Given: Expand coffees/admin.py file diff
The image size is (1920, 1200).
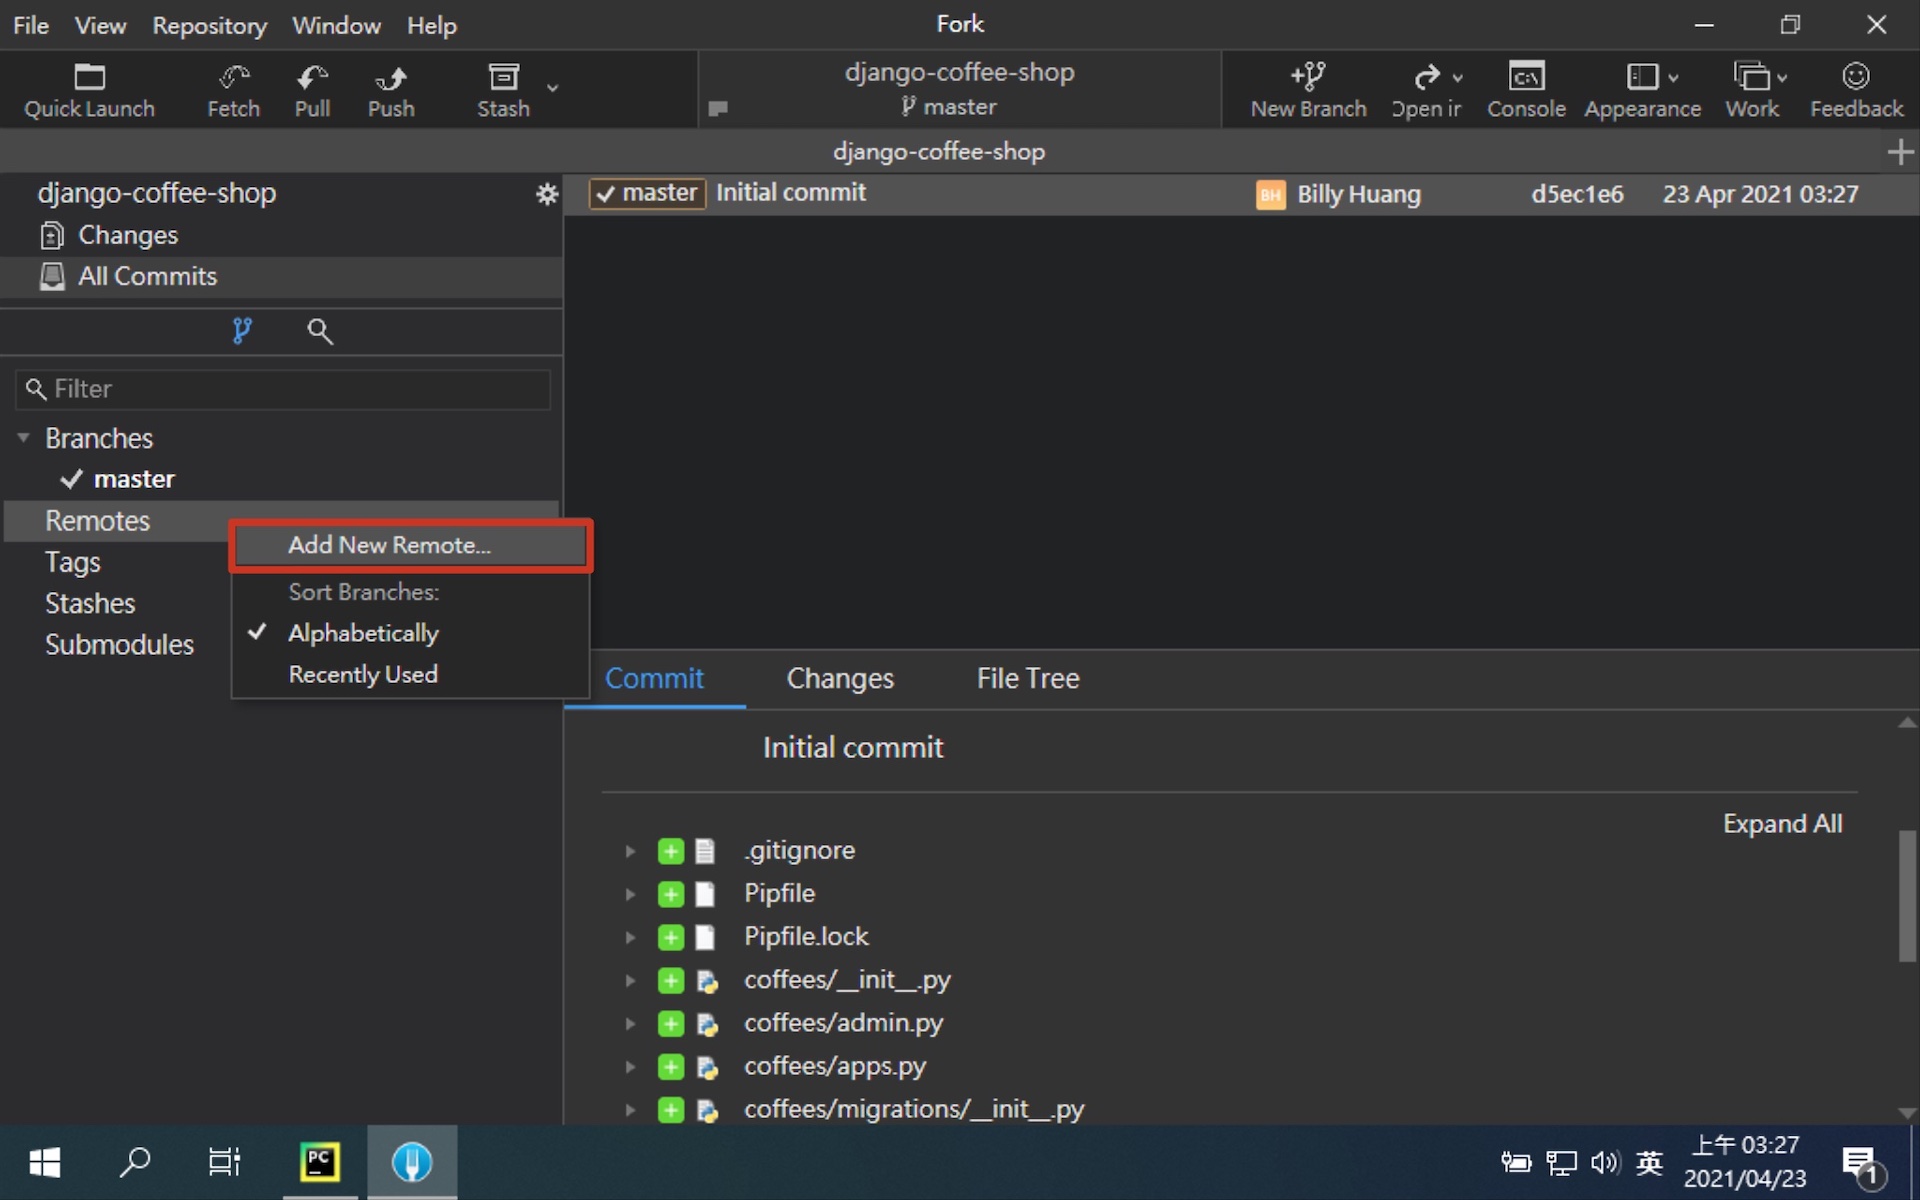Looking at the screenshot, I should coord(630,1023).
